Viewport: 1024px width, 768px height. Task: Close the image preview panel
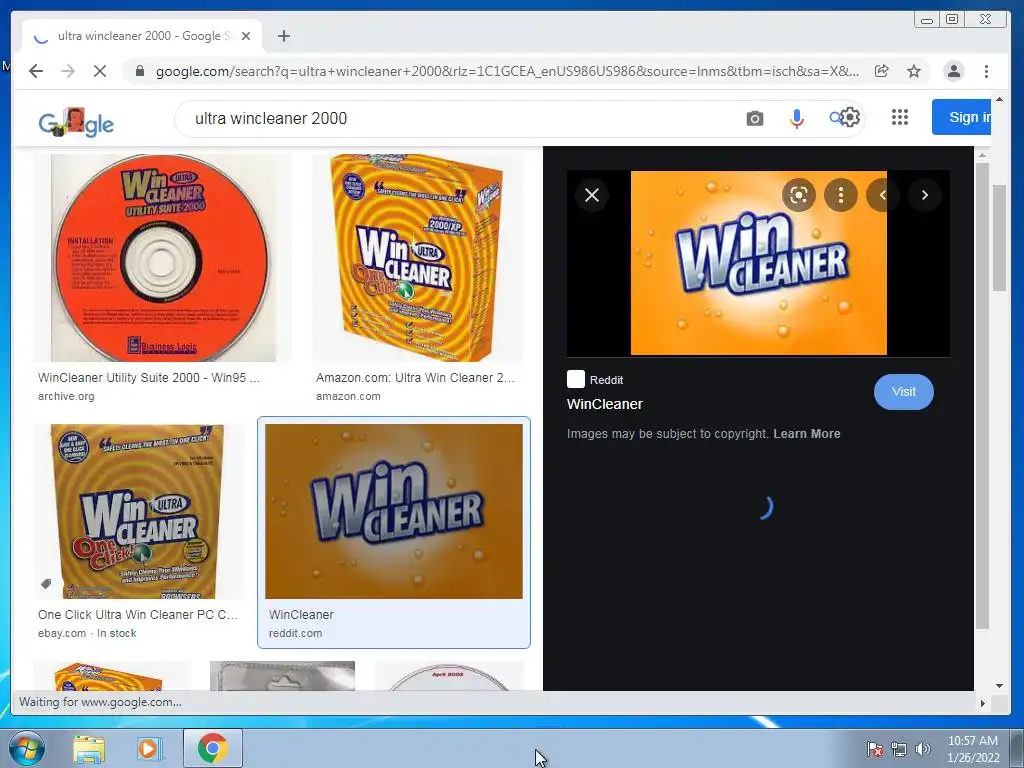click(592, 195)
